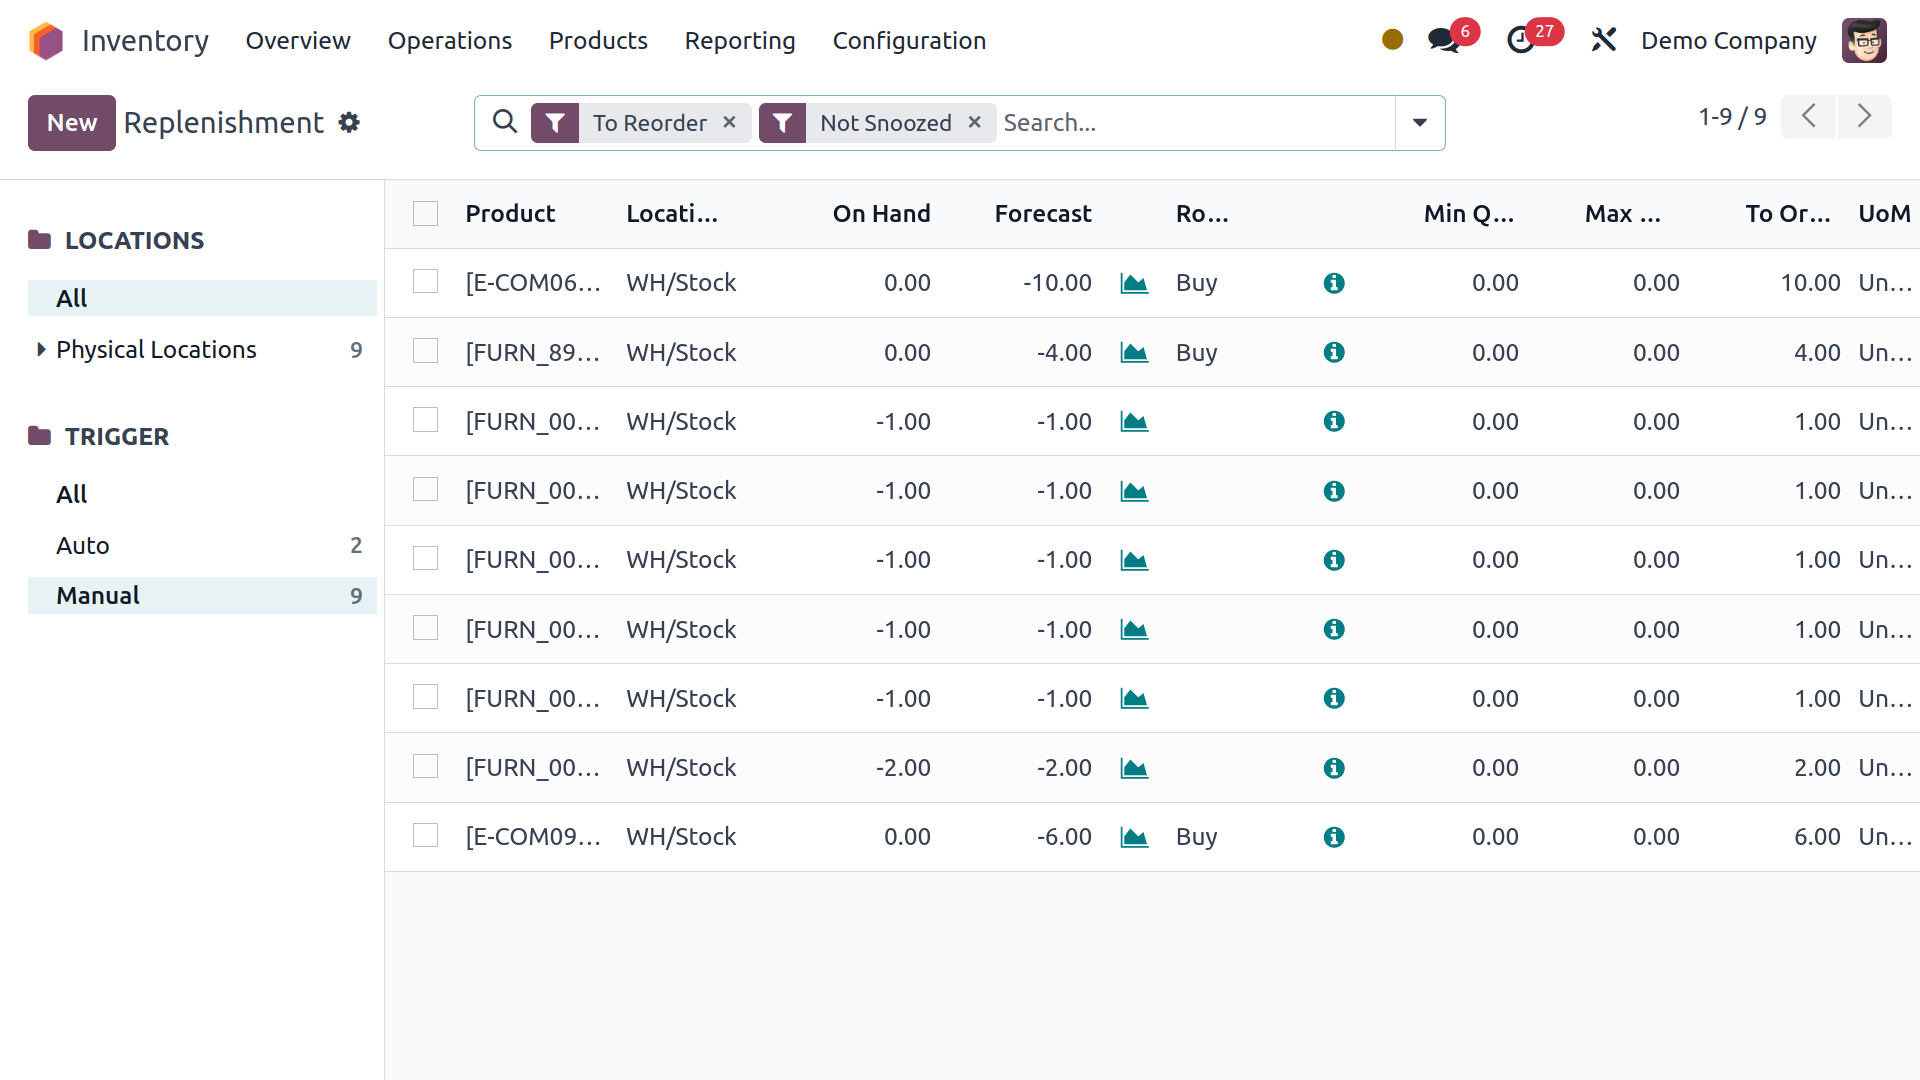Open the user avatar menu
The image size is (1920, 1080).
tap(1863, 40)
